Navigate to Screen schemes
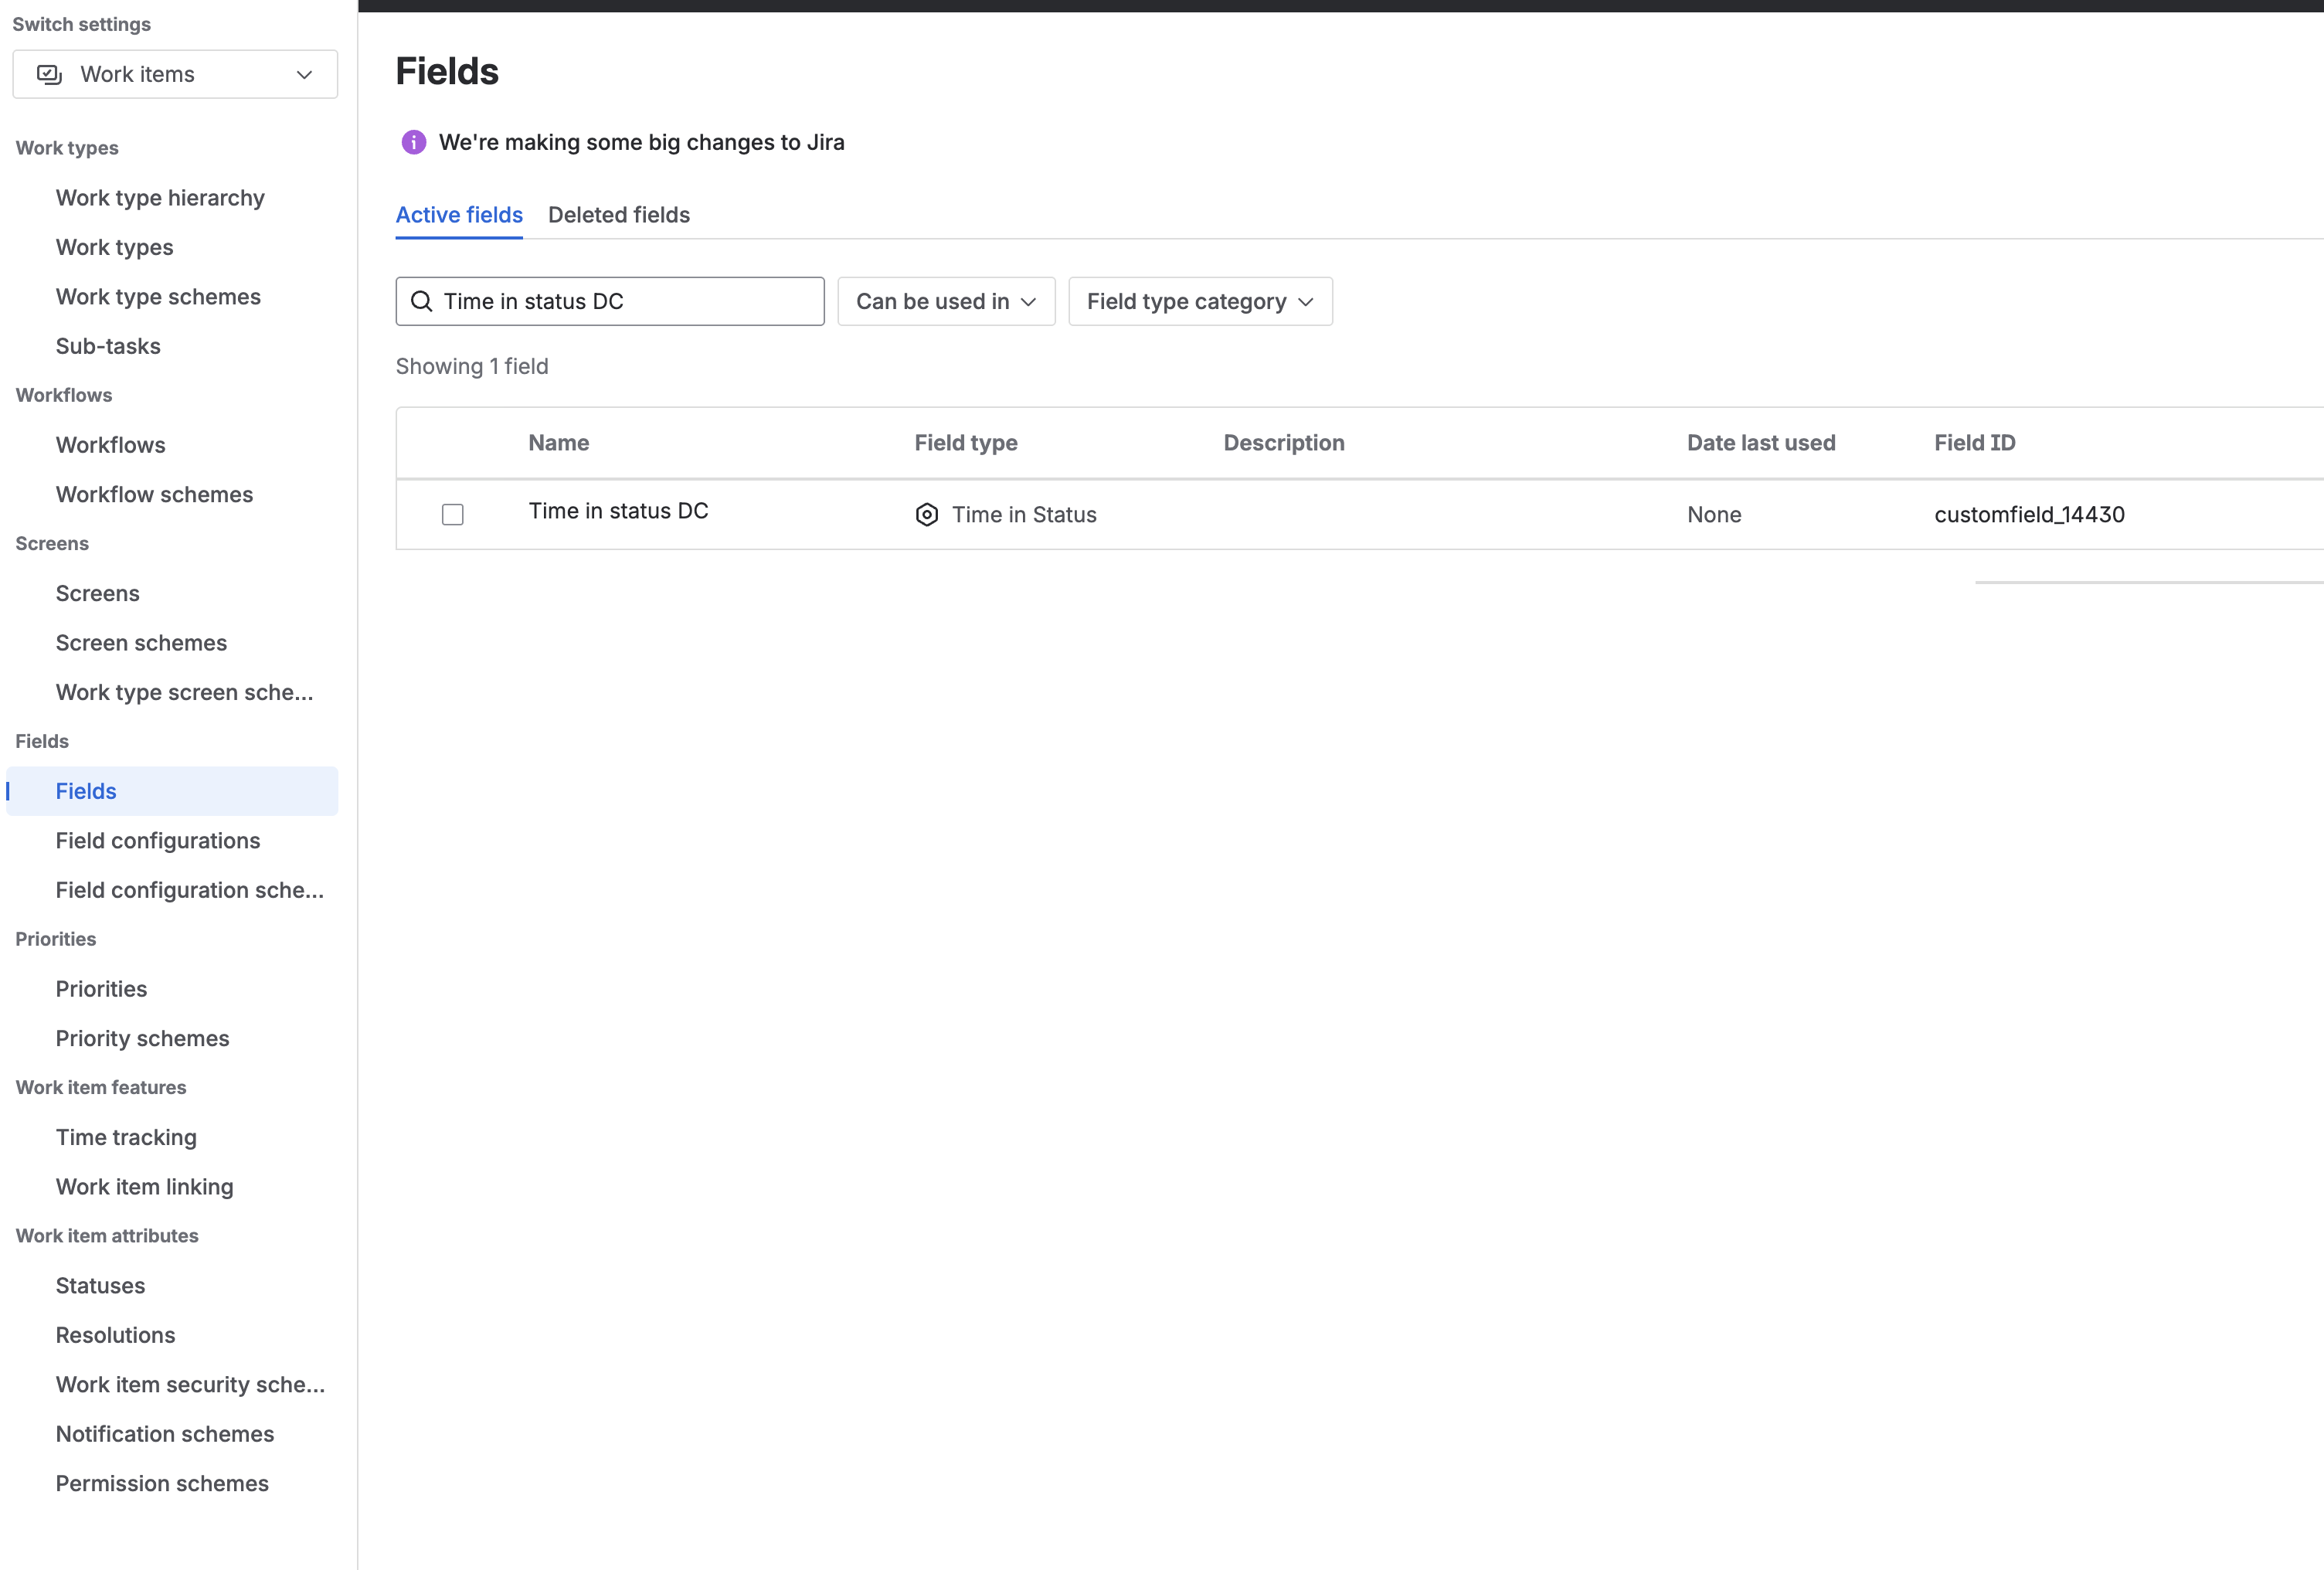2324x1570 pixels. coord(141,643)
